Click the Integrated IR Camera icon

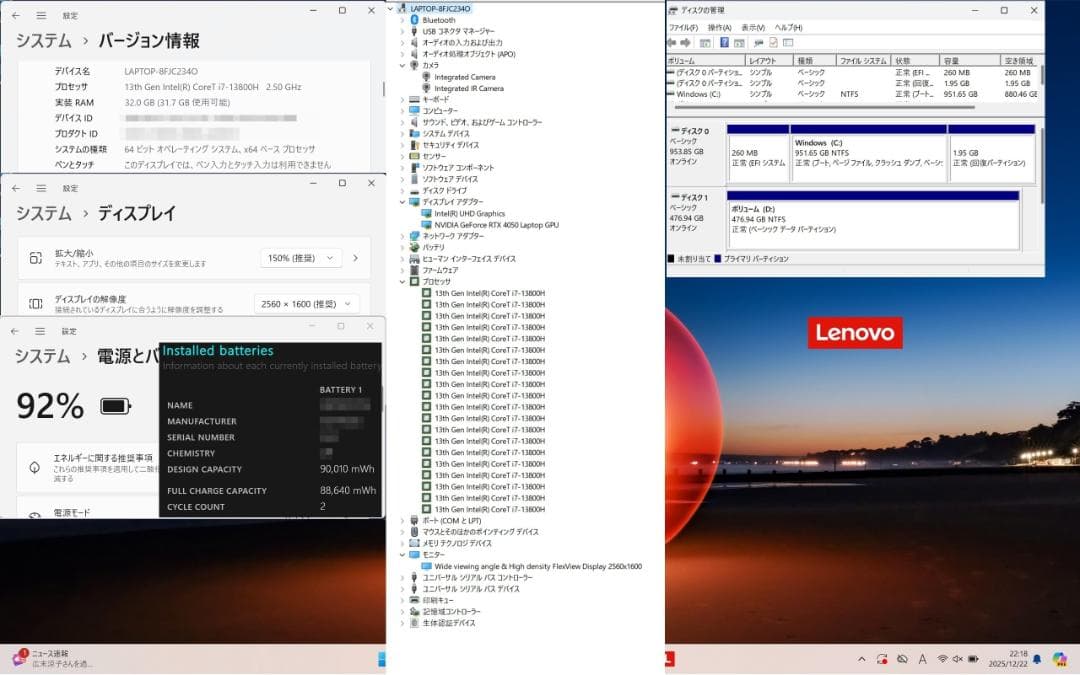tap(428, 87)
